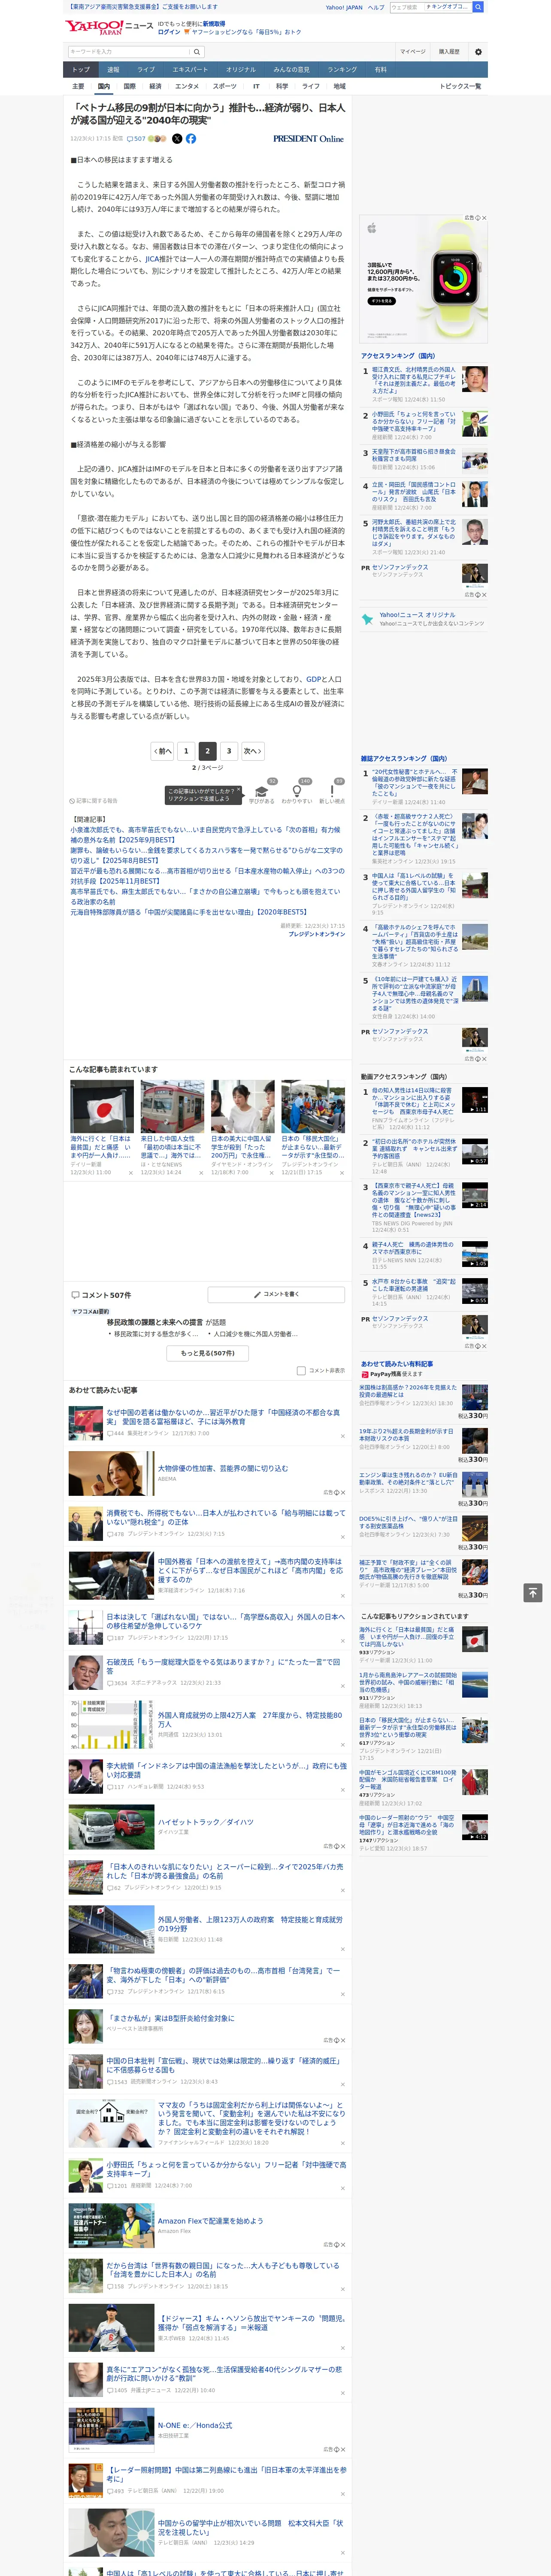Open 外国人労働者、上限123万人 article
The width and height of the screenshot is (551, 2576).
250,1924
